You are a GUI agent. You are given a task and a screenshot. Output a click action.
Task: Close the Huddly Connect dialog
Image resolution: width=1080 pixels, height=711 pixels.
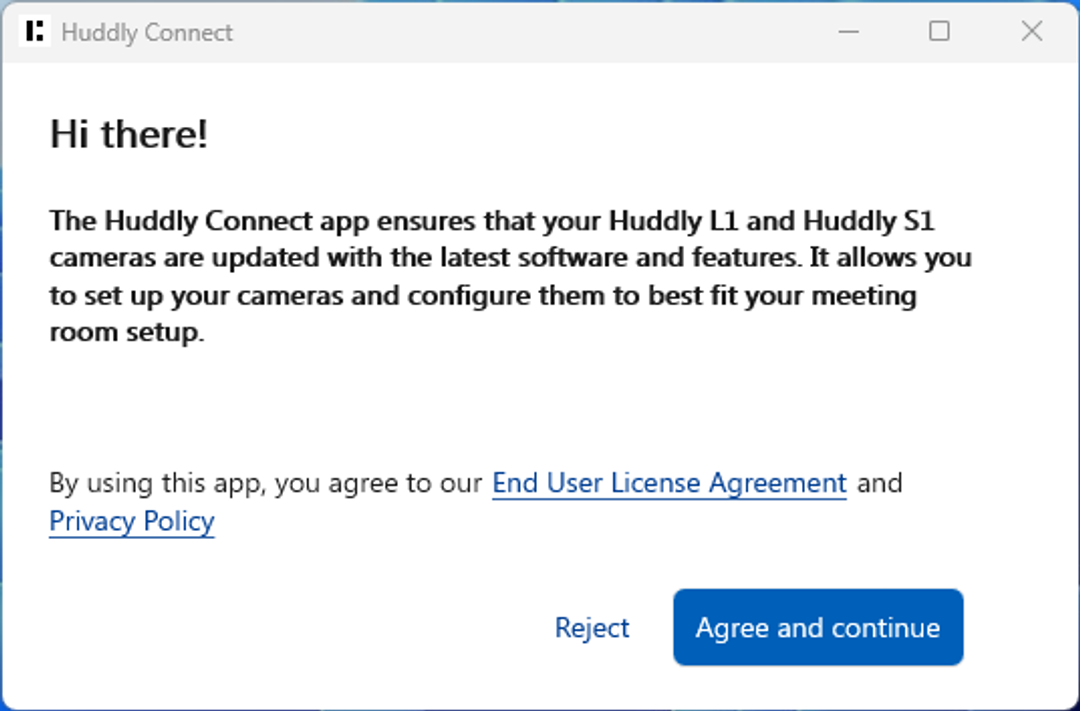point(1032,32)
